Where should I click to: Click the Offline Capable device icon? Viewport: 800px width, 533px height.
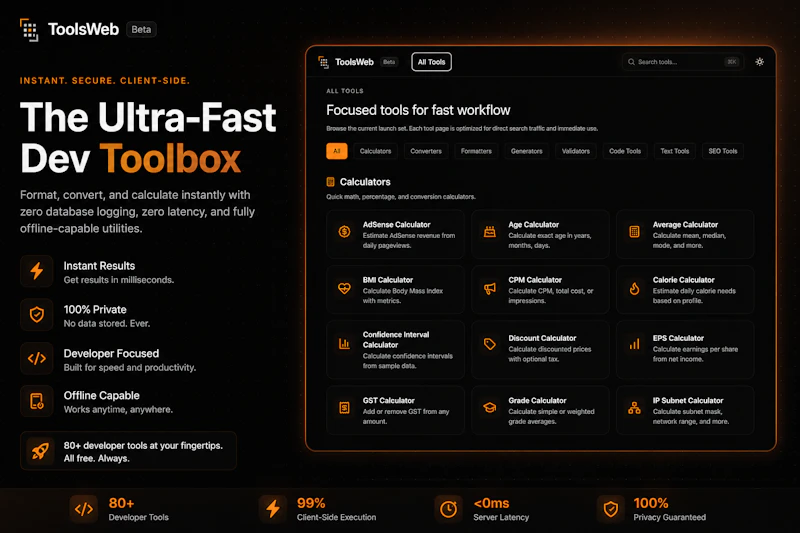37,401
